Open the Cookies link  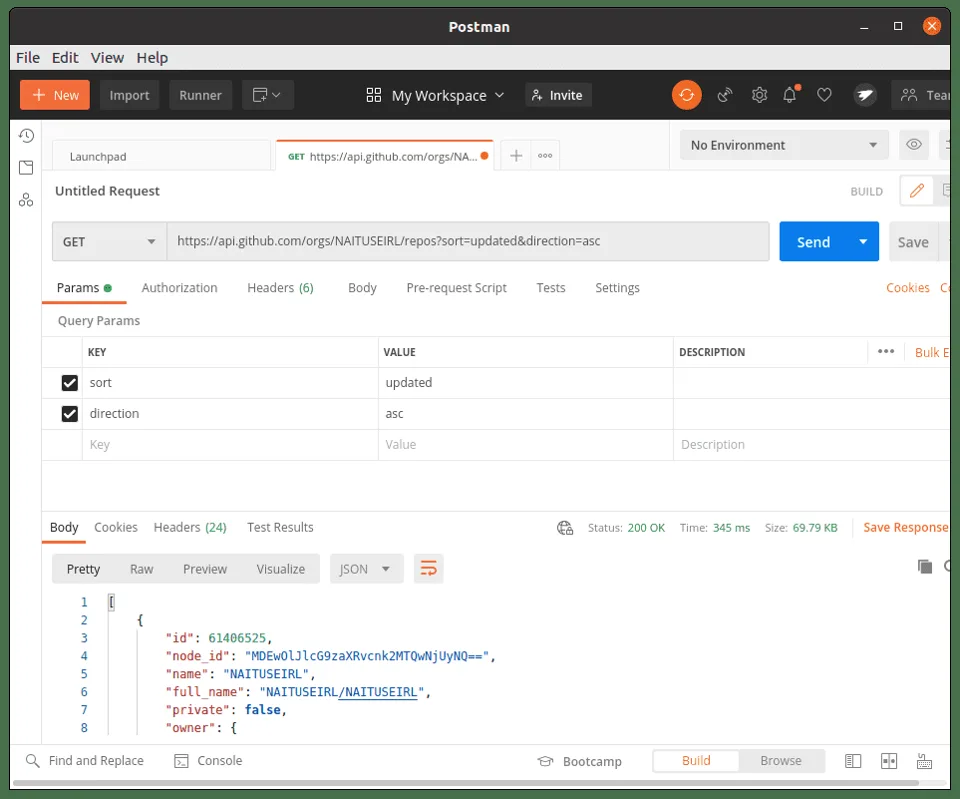pyautogui.click(x=907, y=288)
